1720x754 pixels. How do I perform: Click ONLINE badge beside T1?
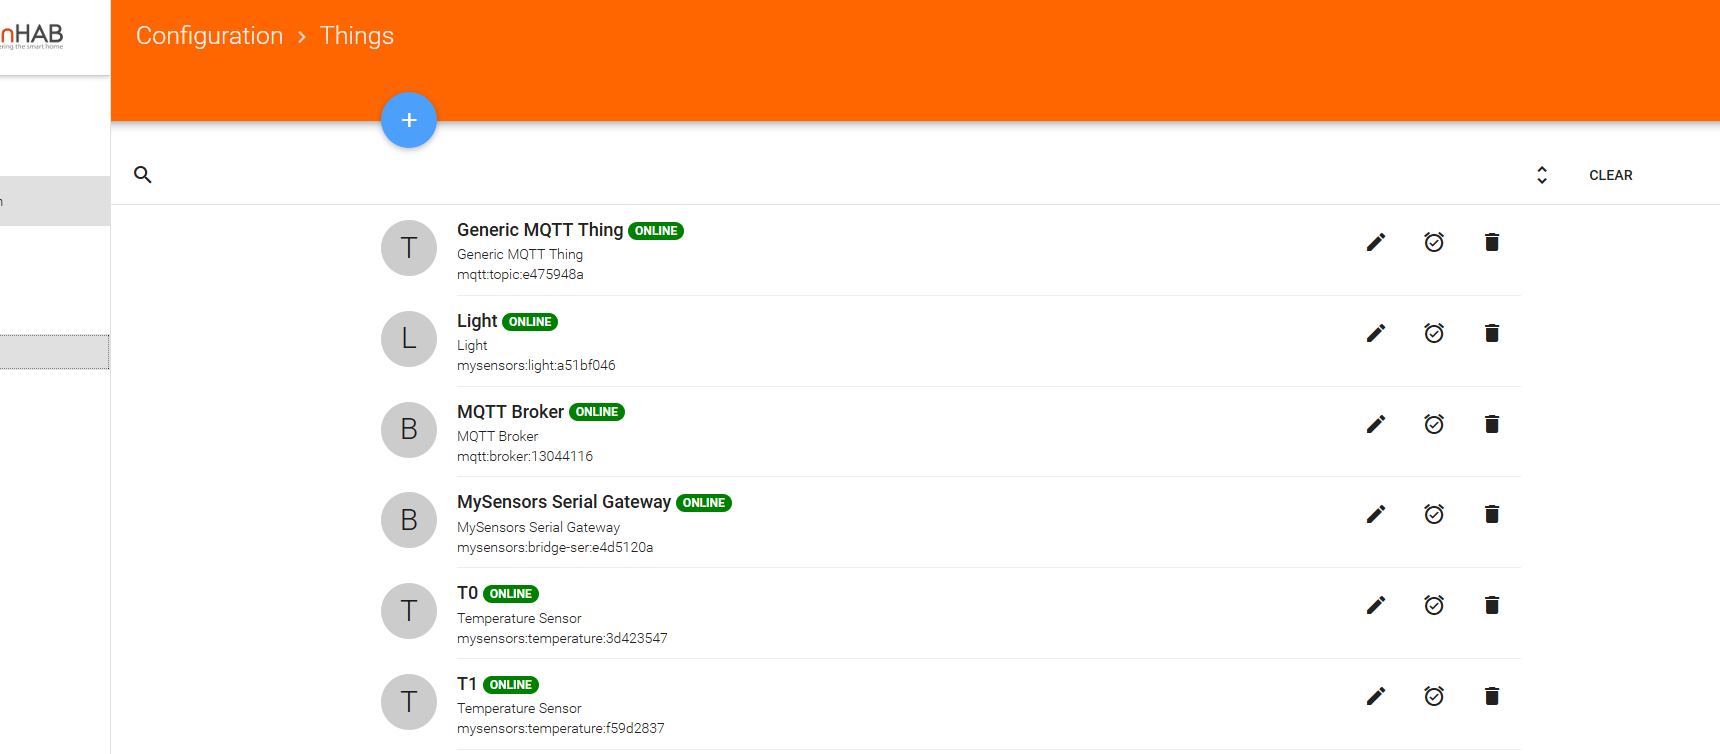[x=511, y=685]
